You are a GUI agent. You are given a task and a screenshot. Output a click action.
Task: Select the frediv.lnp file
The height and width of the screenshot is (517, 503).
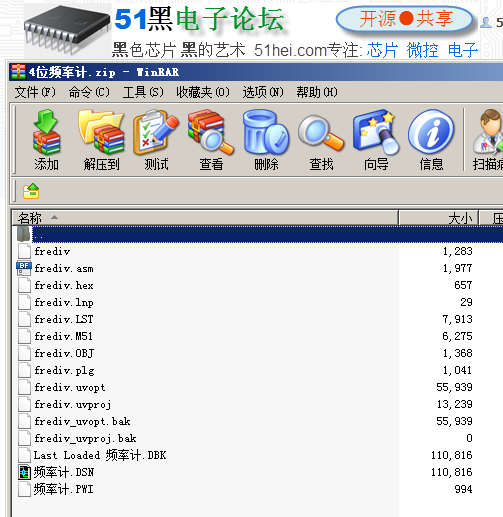coord(64,302)
